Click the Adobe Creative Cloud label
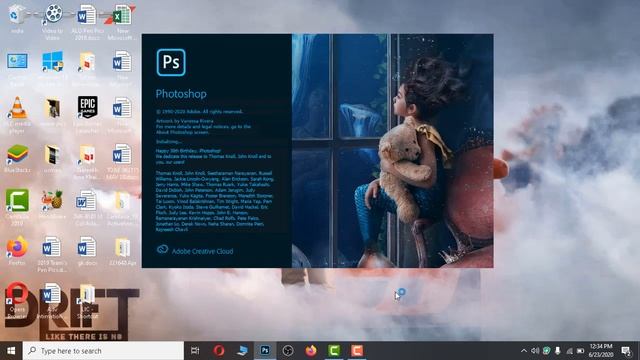 coord(202,251)
